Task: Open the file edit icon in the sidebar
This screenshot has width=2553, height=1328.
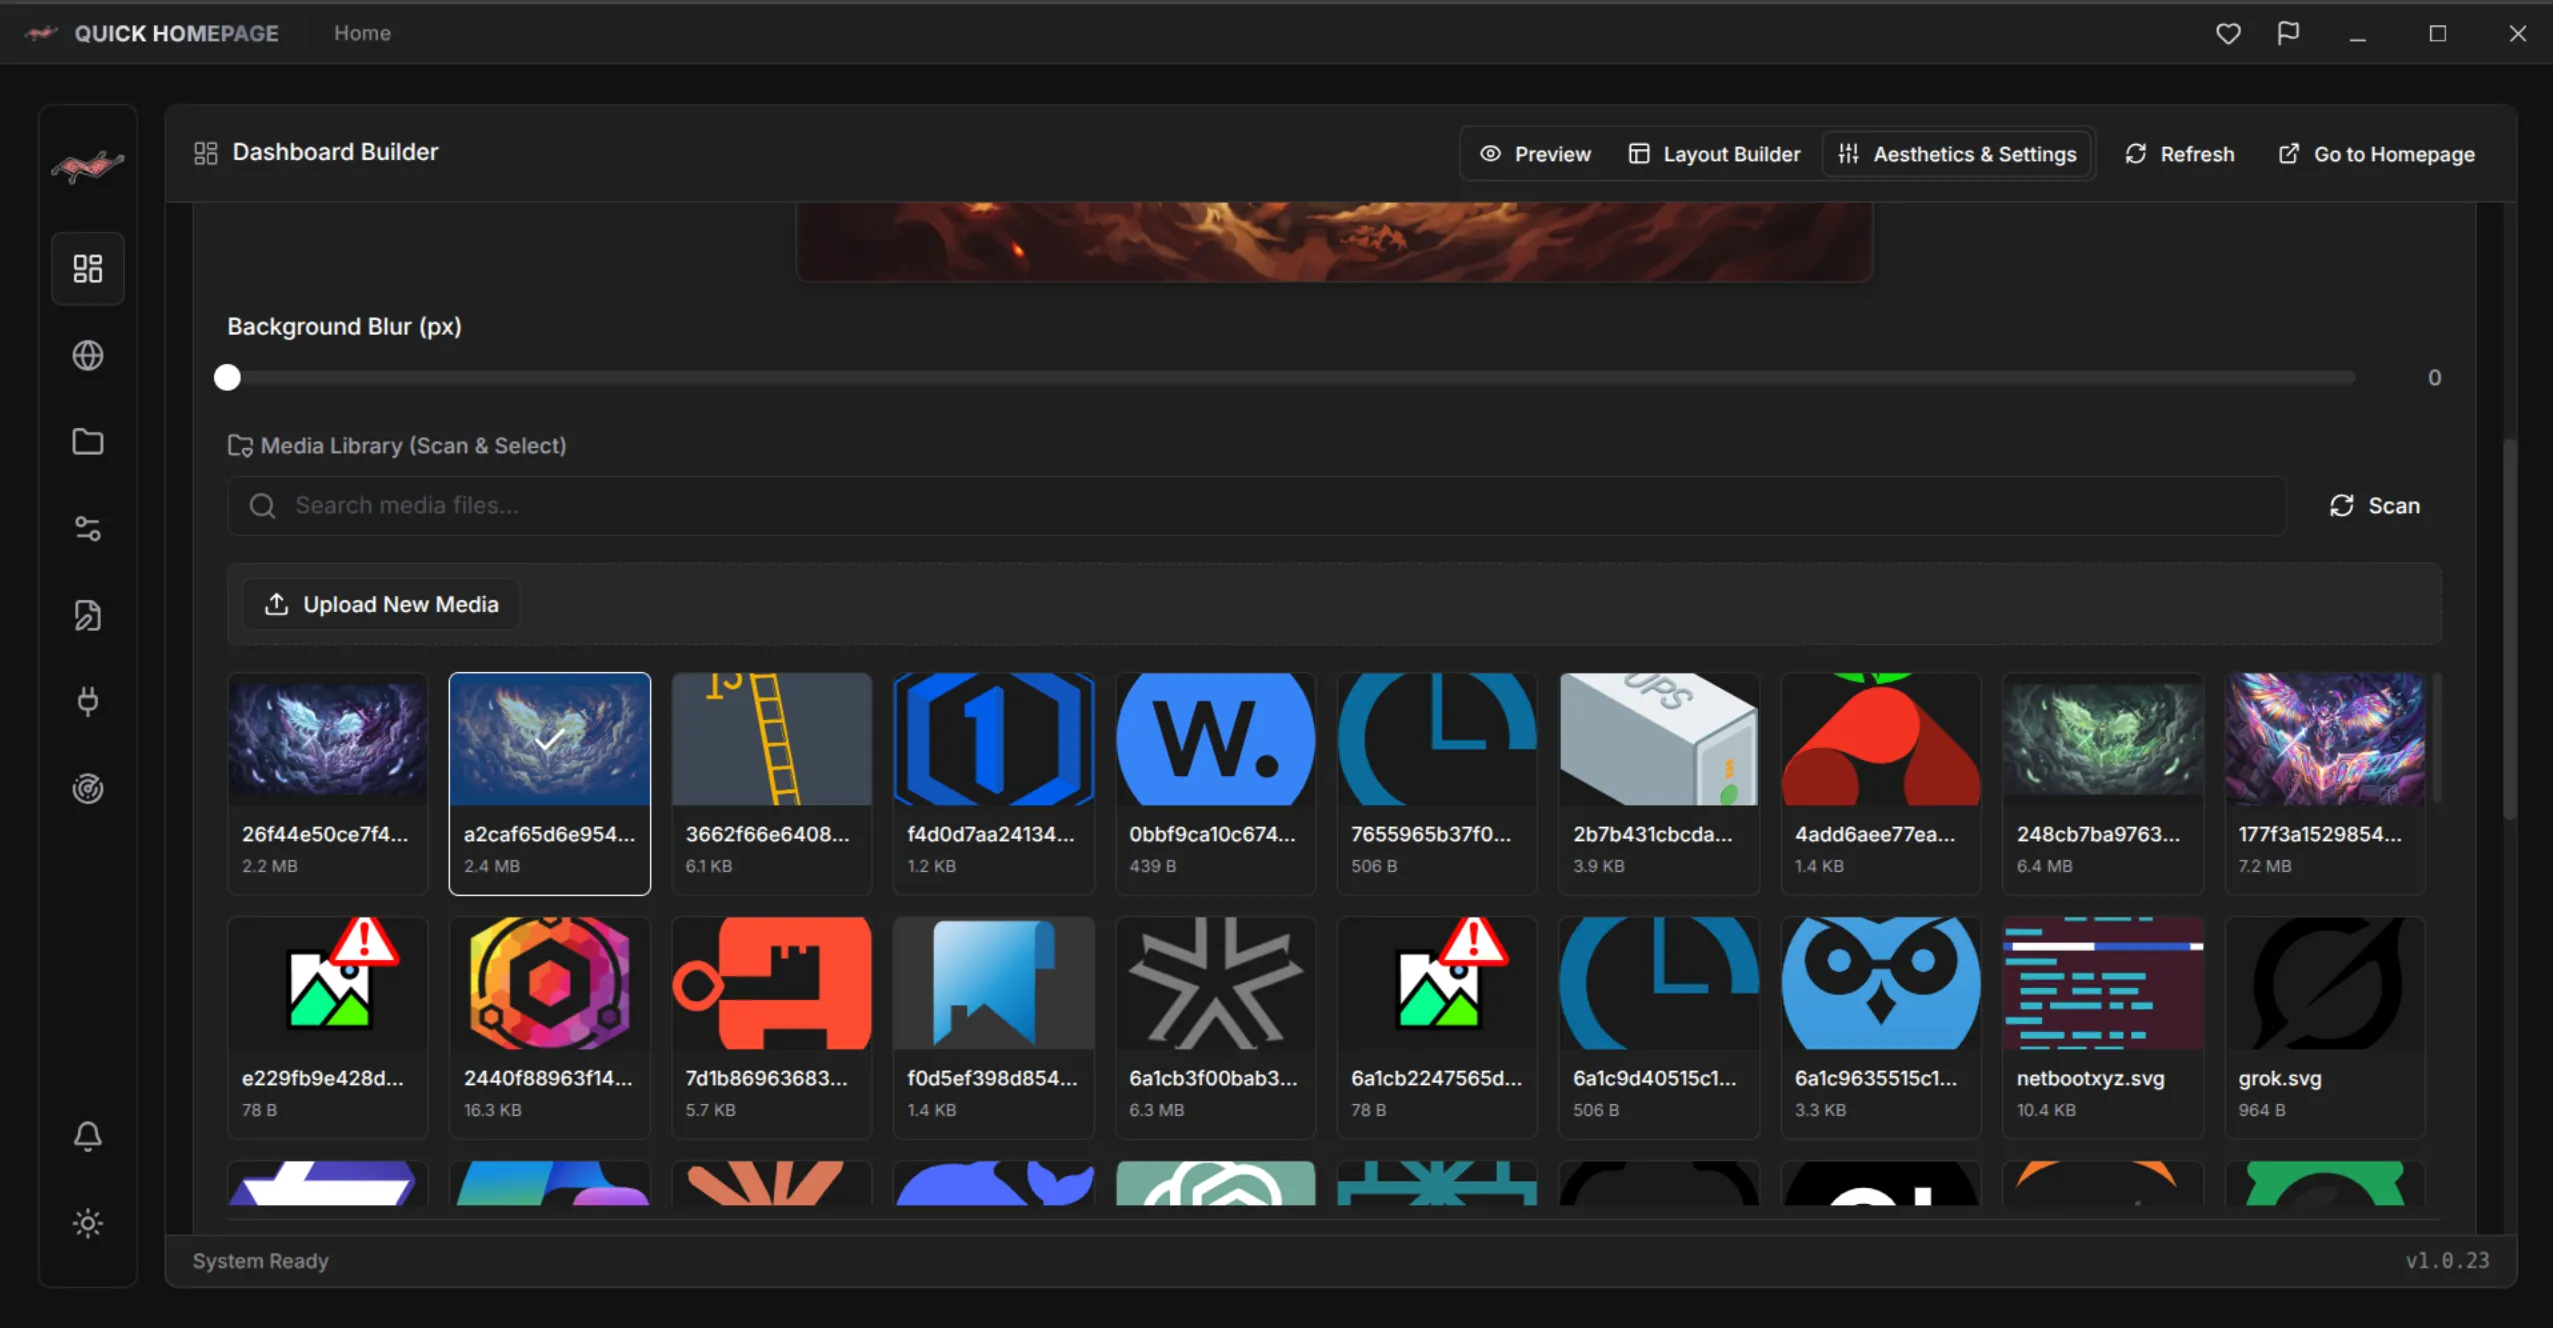Action: [x=88, y=615]
